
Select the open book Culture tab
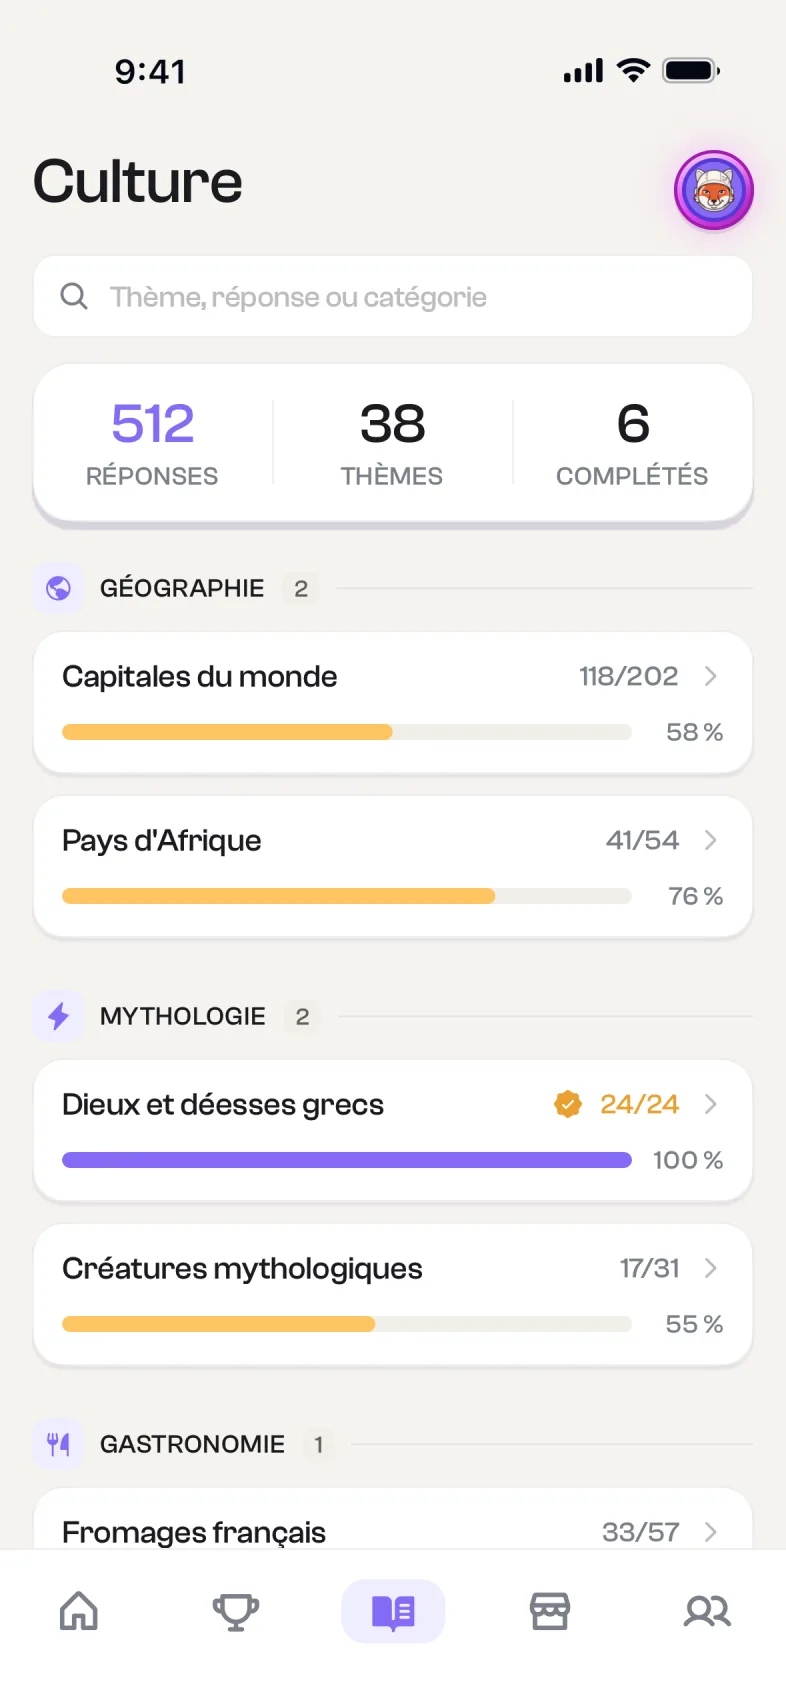point(393,1611)
